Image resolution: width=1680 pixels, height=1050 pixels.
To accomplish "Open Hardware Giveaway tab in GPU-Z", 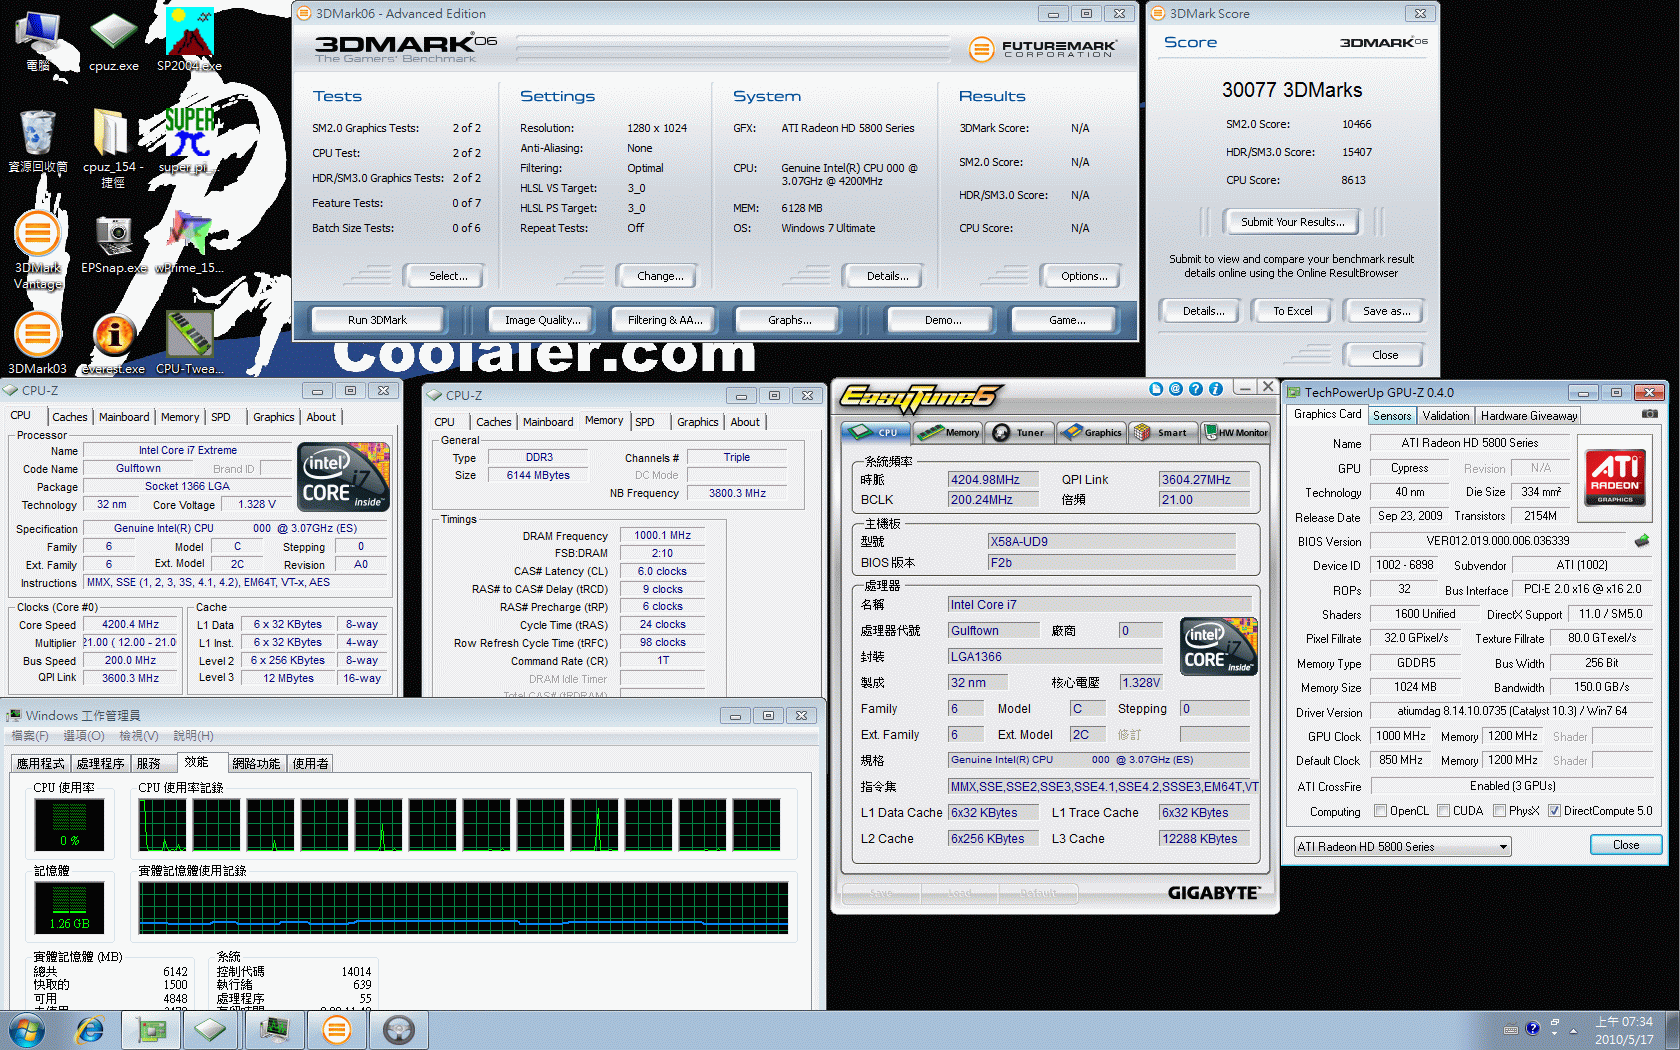I will (x=1529, y=416).
